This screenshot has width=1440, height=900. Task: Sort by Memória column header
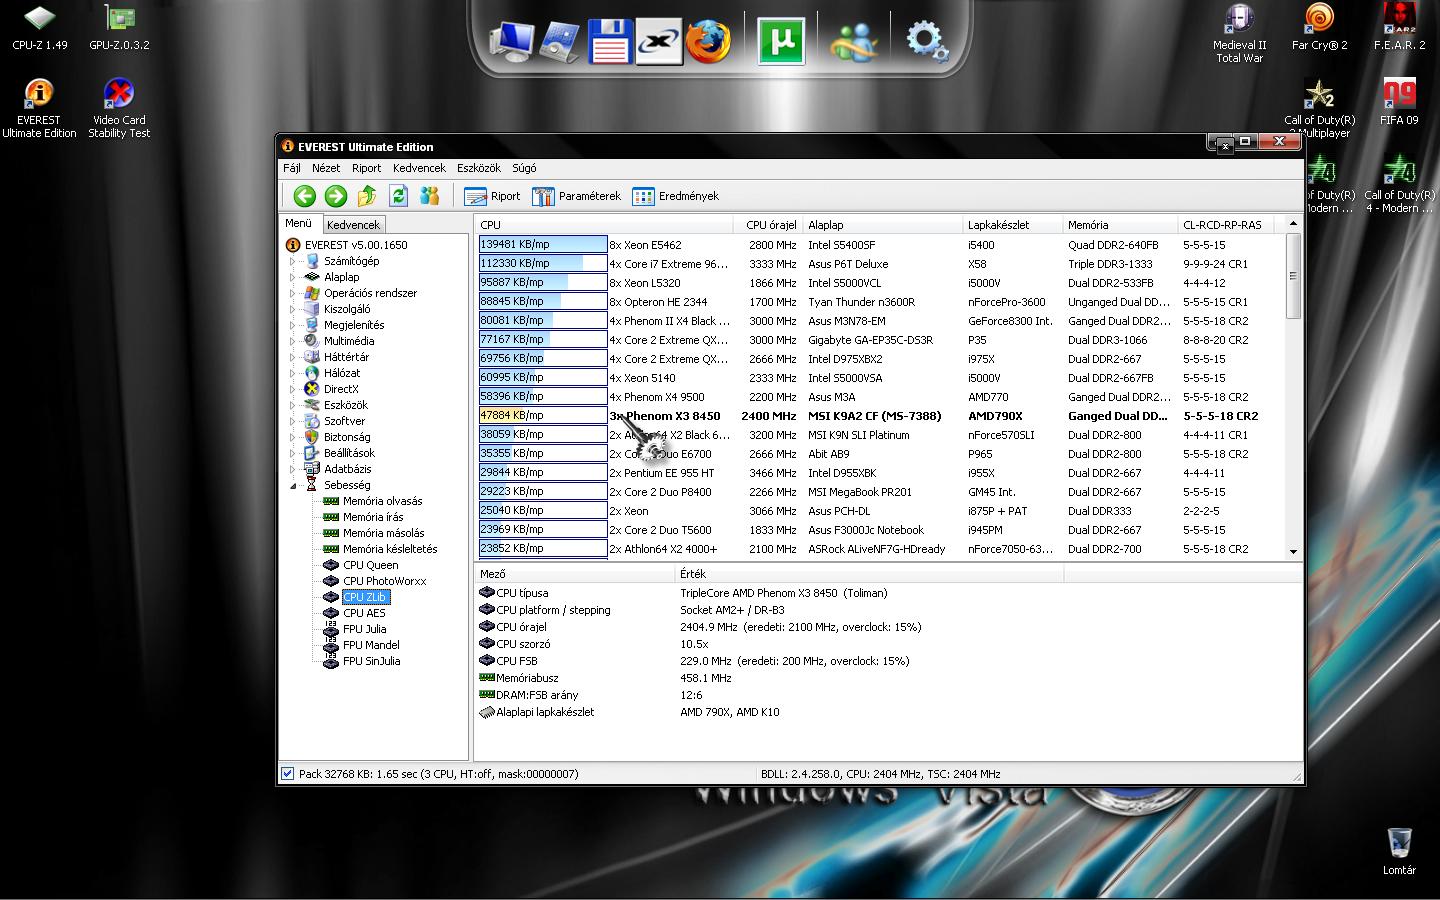click(1120, 225)
